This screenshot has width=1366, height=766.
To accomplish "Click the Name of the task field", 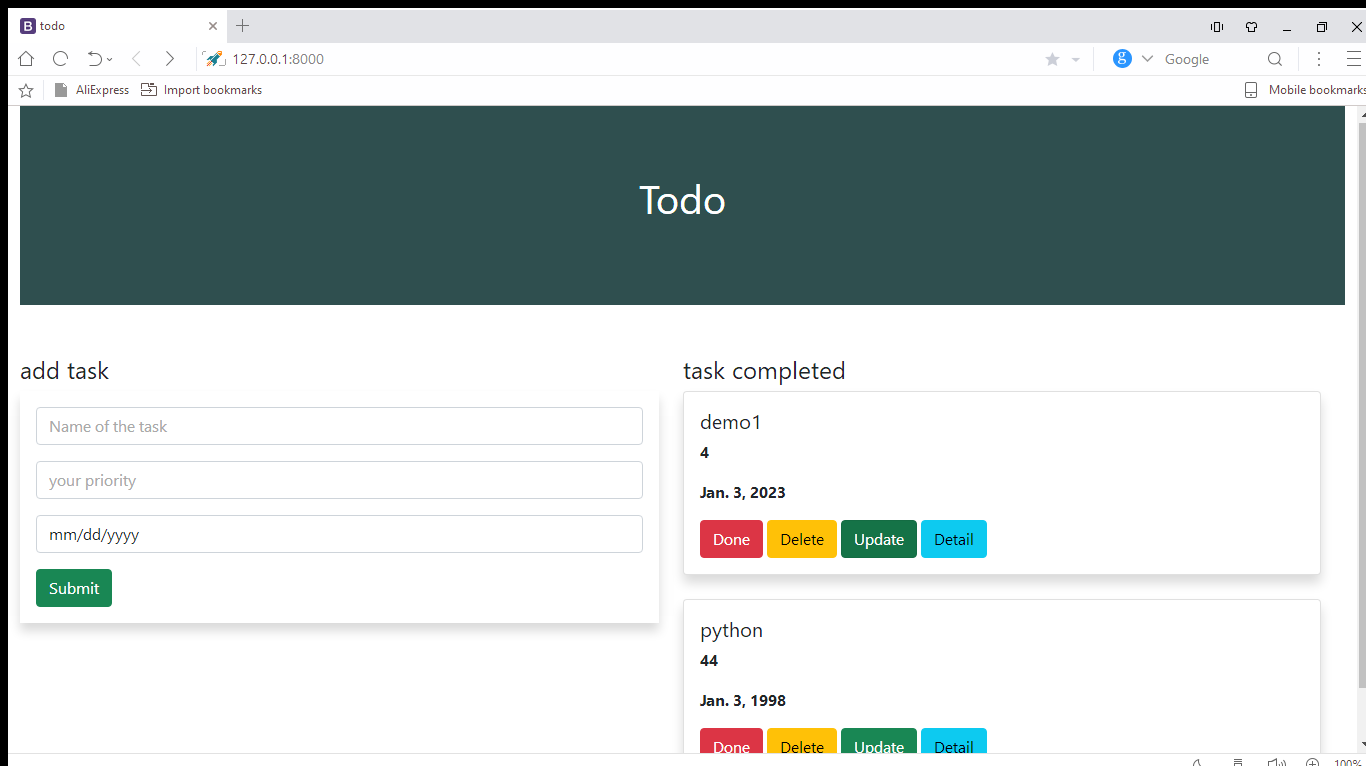I will pos(339,426).
